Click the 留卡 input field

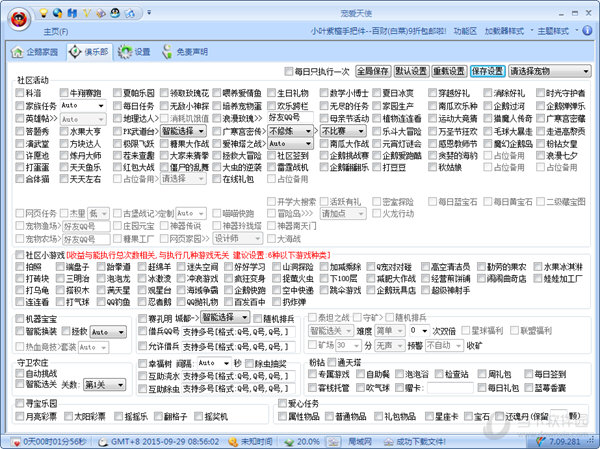coord(450,388)
